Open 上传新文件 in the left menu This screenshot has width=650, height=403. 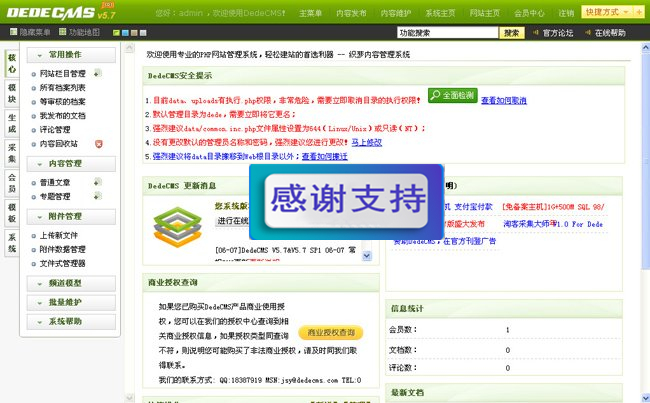[x=59, y=235]
